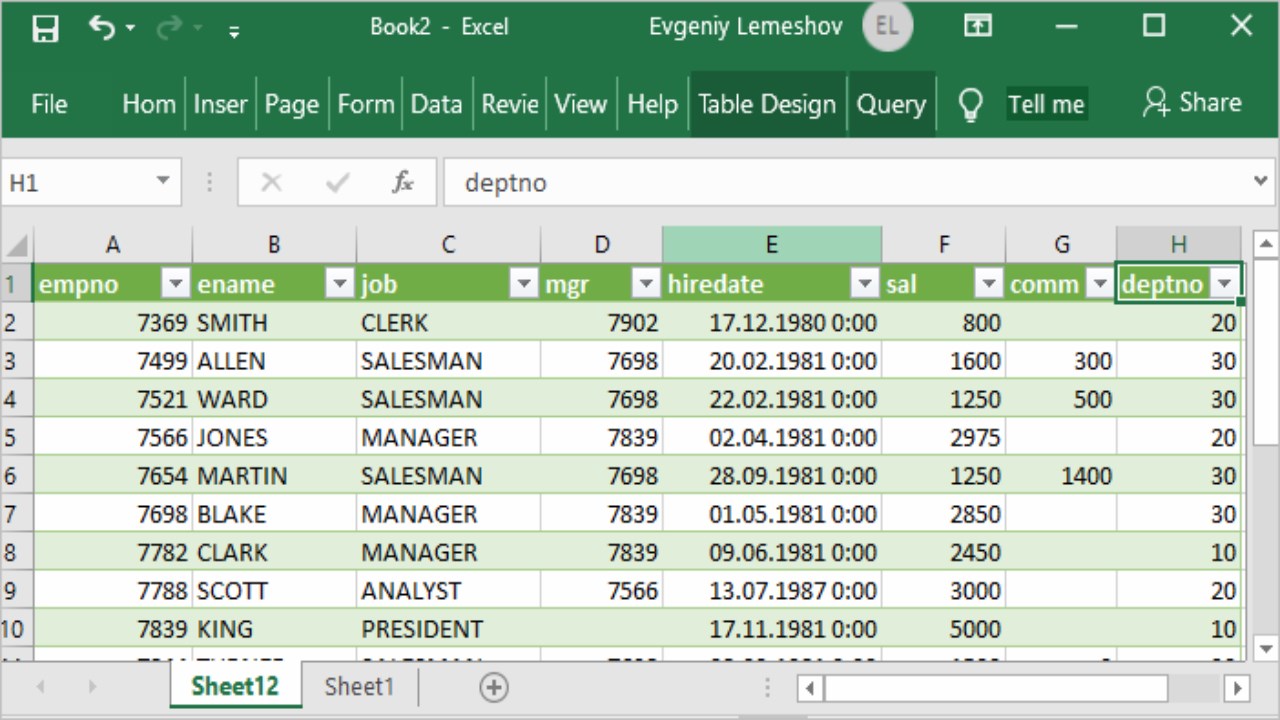The image size is (1280, 720).
Task: Open the File menu
Action: pos(49,104)
